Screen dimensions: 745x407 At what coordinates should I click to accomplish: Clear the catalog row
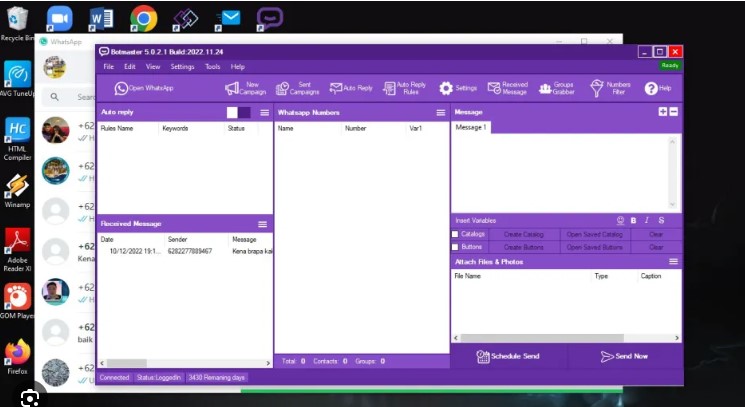656,235
